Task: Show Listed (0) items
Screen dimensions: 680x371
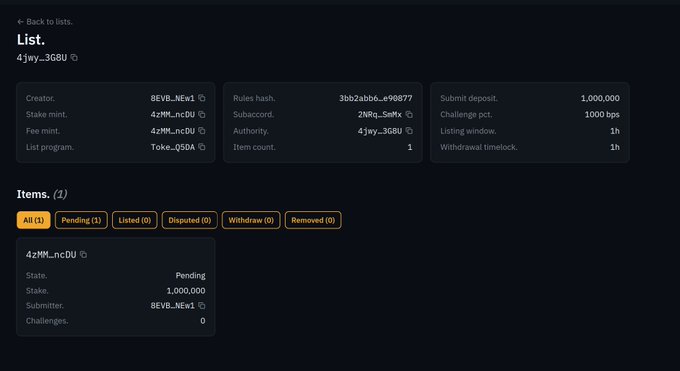Action: [x=134, y=220]
